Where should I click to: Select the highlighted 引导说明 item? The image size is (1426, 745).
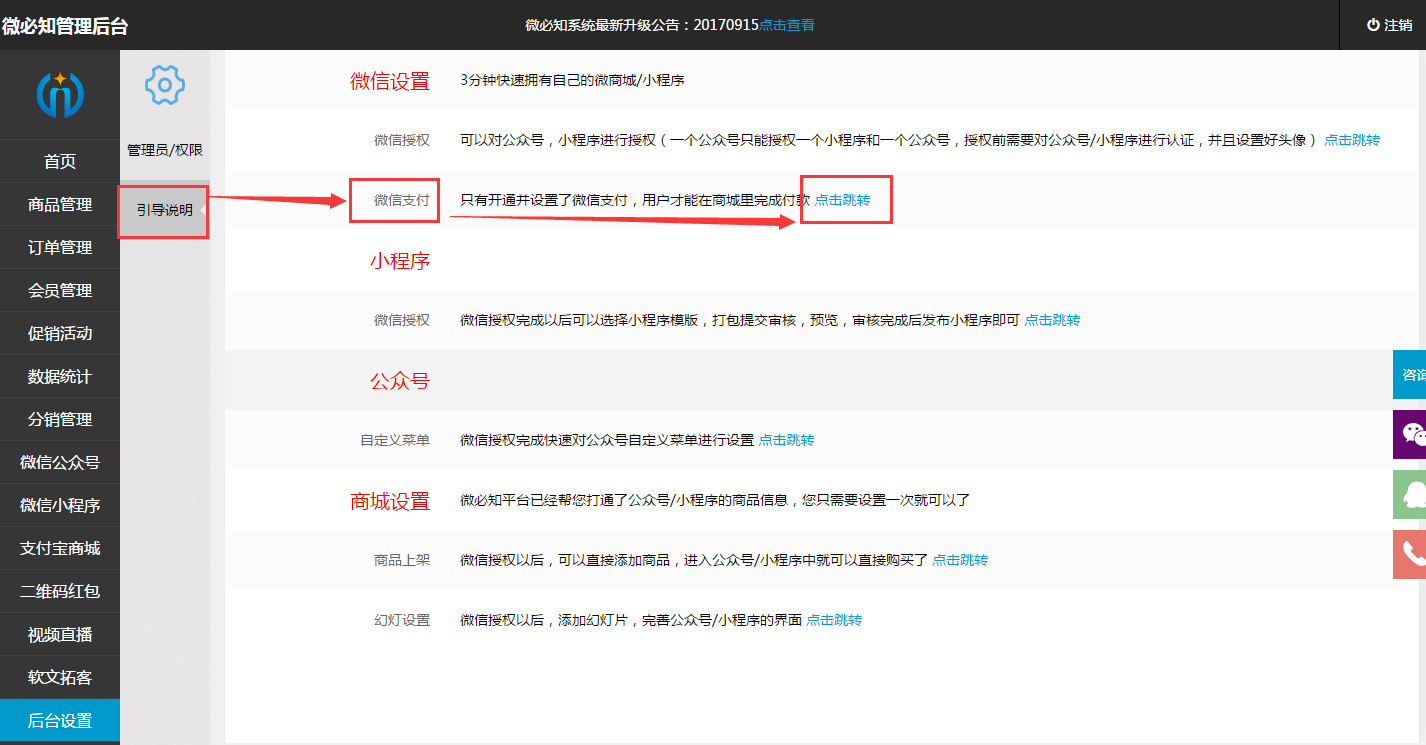163,211
